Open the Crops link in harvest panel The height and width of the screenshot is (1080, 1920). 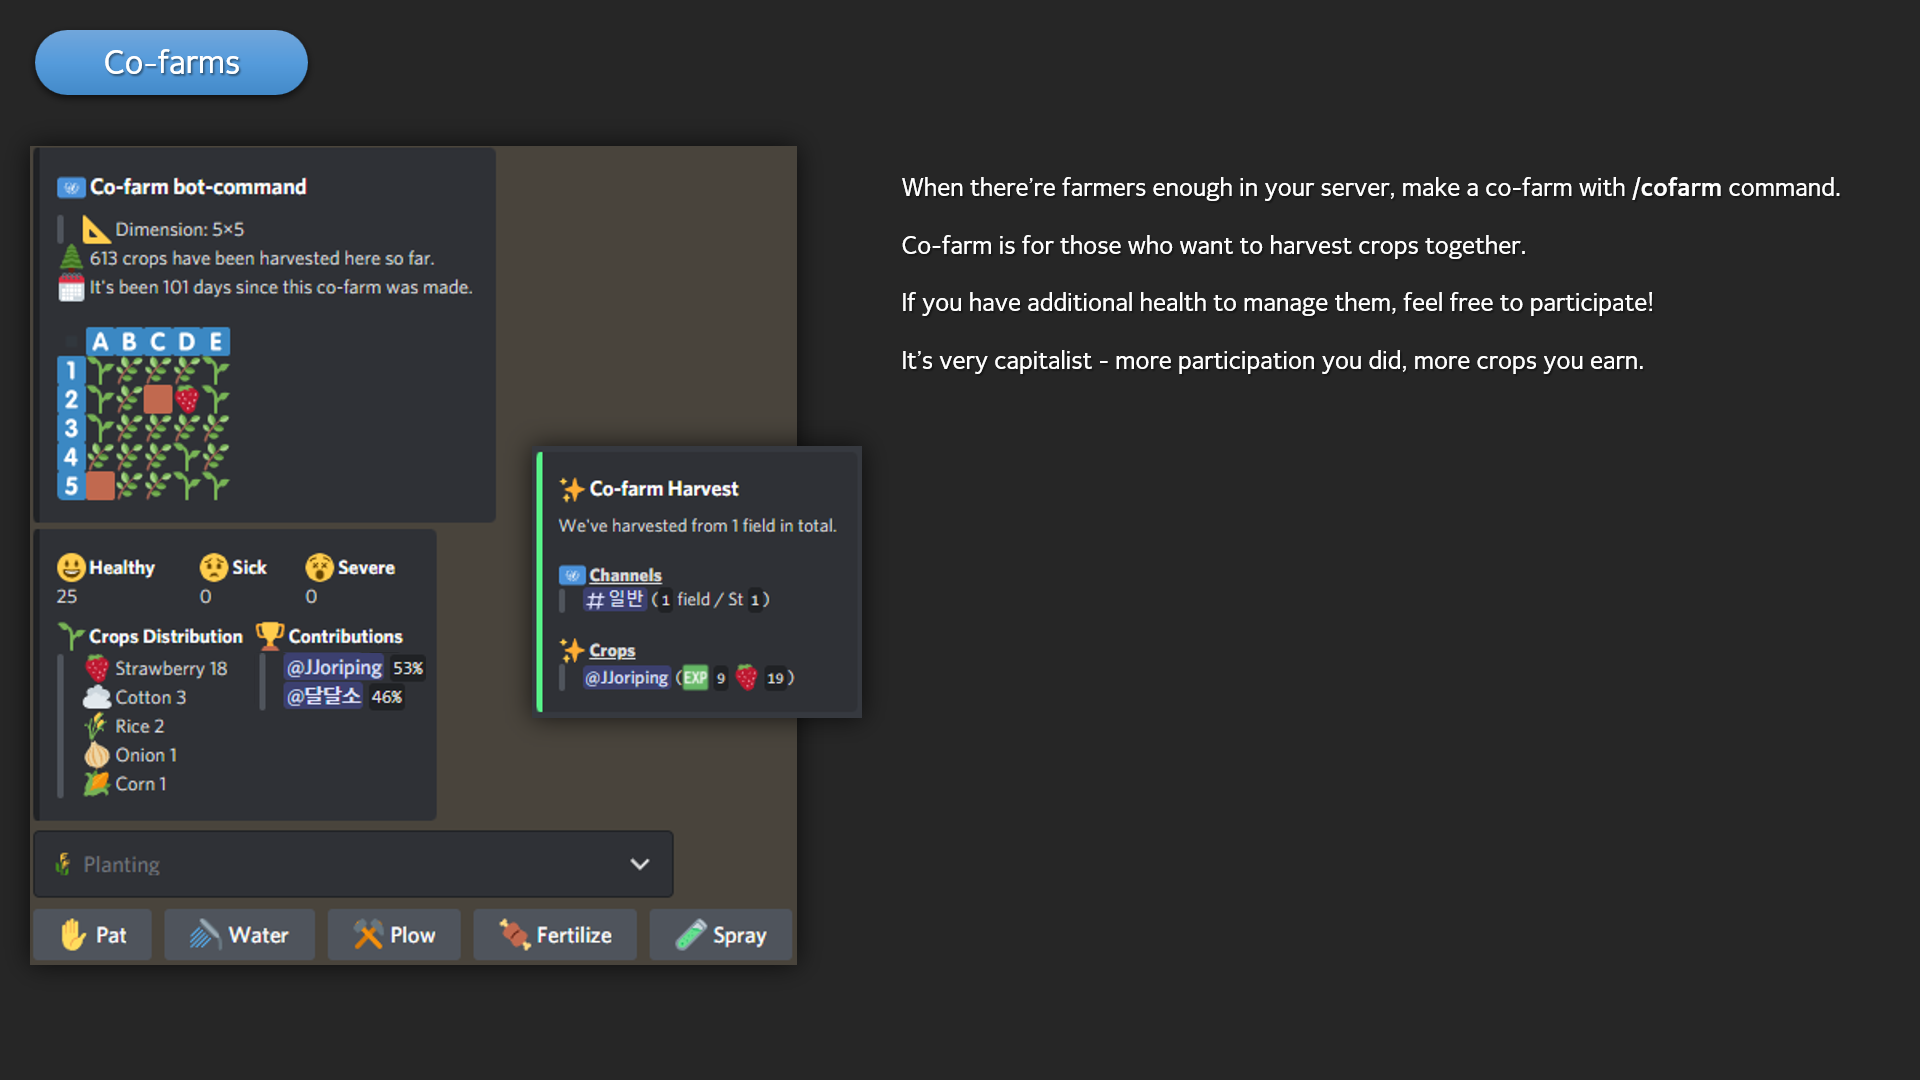(612, 650)
